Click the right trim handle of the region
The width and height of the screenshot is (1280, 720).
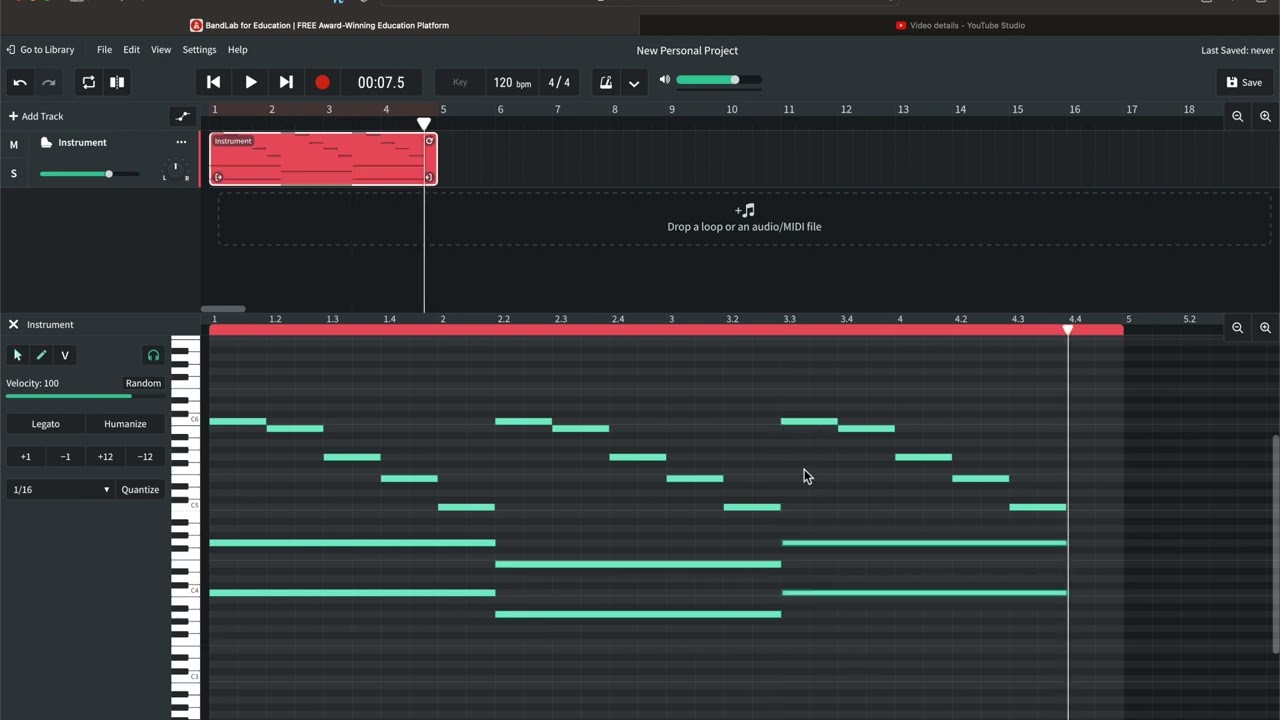tap(429, 177)
